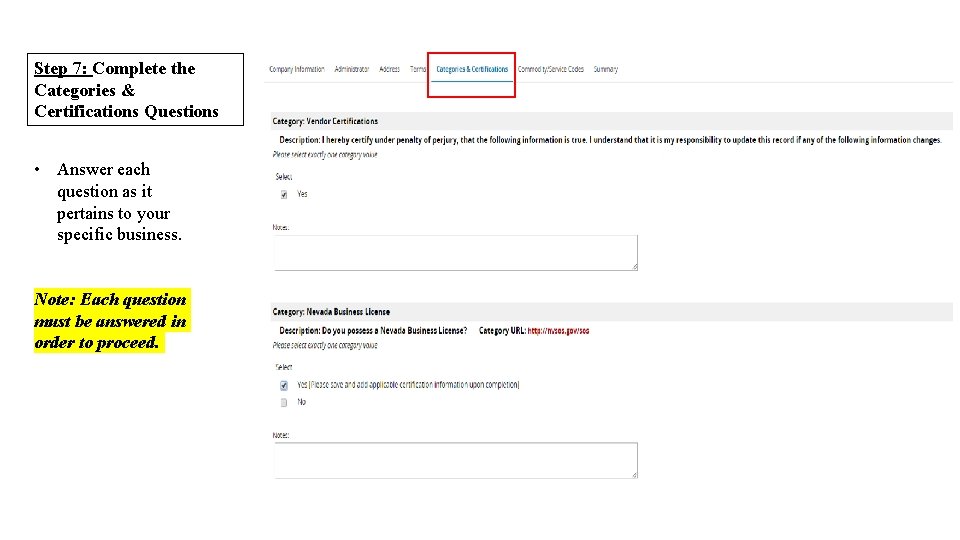Open the Company Information tab
This screenshot has width=960, height=540.
(296, 69)
